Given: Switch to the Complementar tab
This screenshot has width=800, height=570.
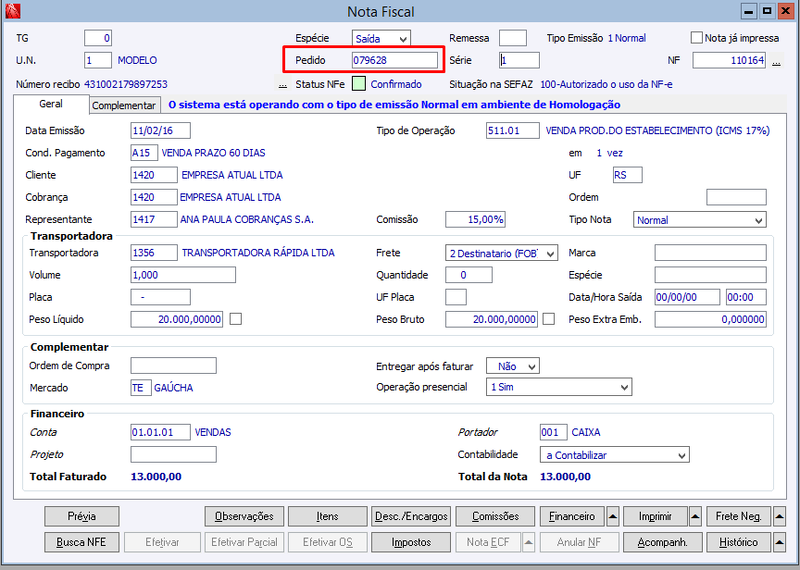Looking at the screenshot, I should pyautogui.click(x=124, y=105).
